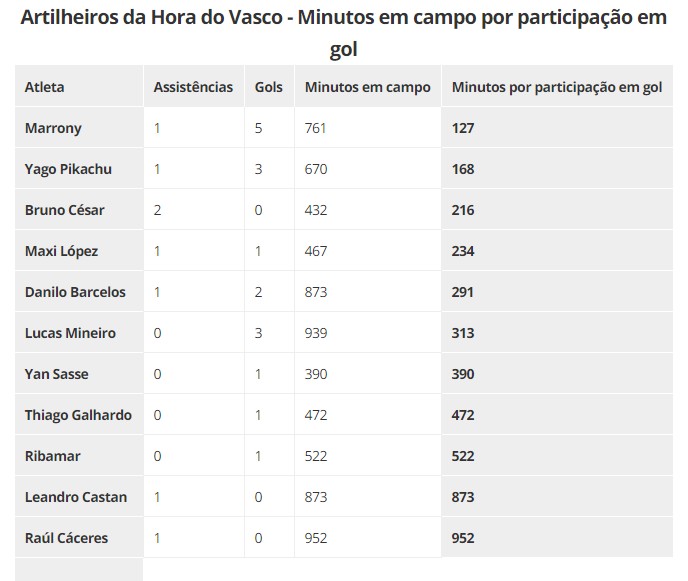The height and width of the screenshot is (581, 688).
Task: Select Yan Sasse in the table
Action: 56,374
